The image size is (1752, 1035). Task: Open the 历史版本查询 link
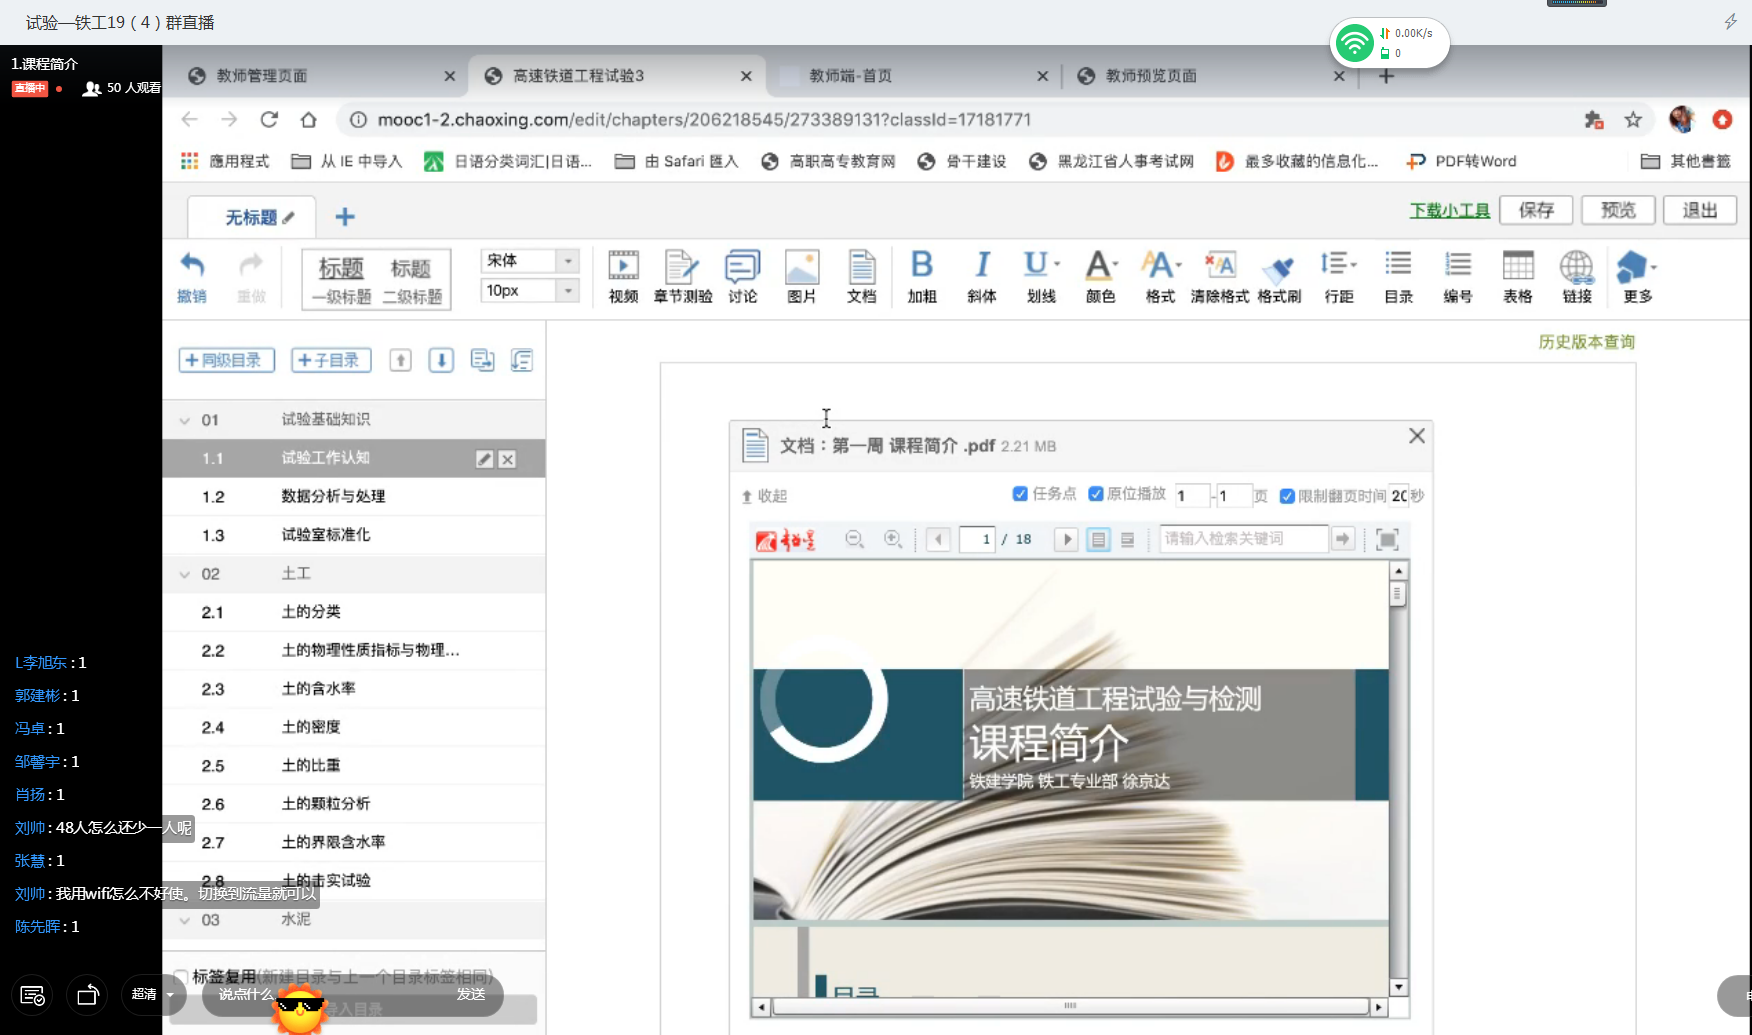1586,342
